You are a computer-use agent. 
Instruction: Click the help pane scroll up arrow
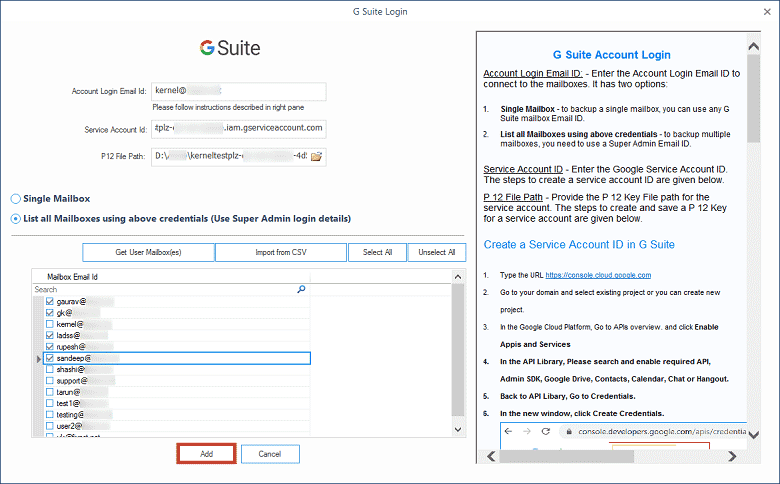pos(754,46)
